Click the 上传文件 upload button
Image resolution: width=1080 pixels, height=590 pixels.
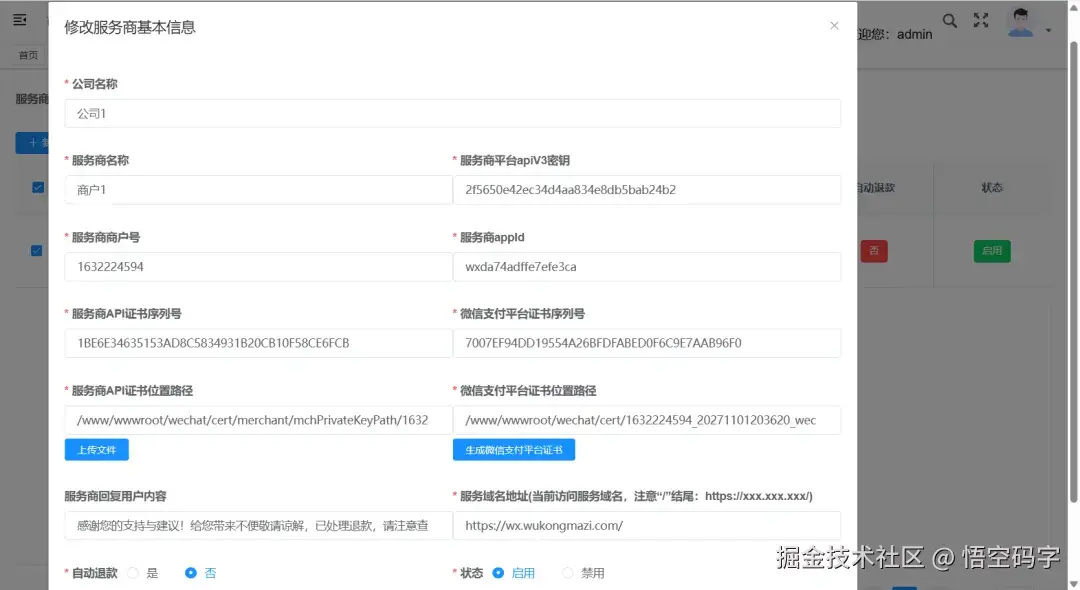tap(96, 449)
